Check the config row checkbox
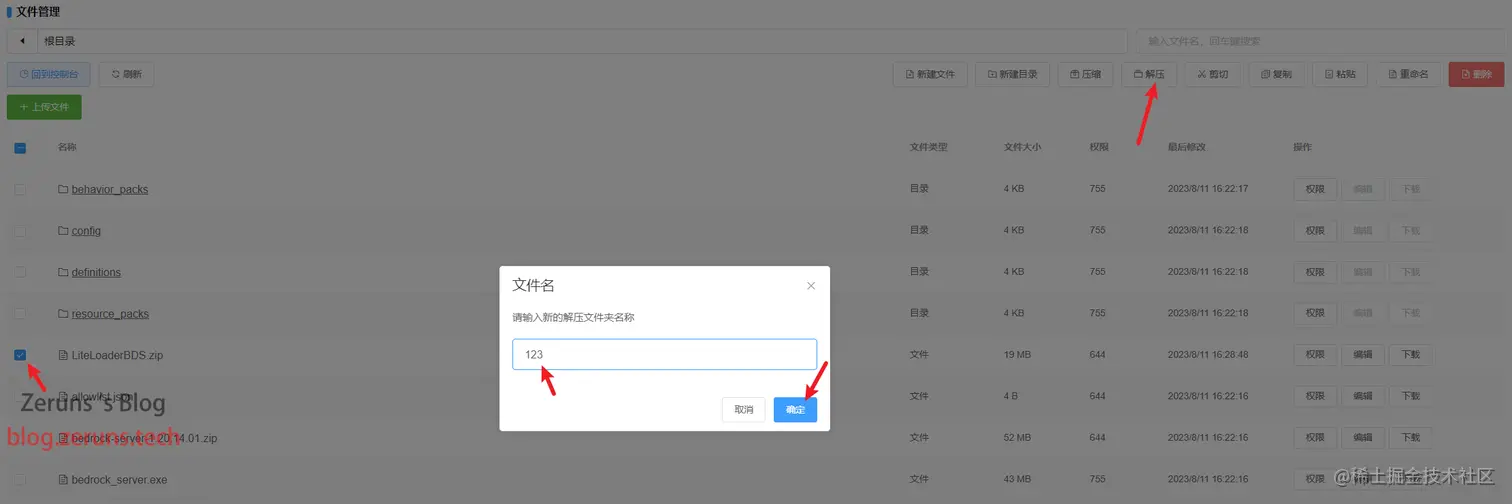Viewport: 1512px width, 504px height. point(20,231)
